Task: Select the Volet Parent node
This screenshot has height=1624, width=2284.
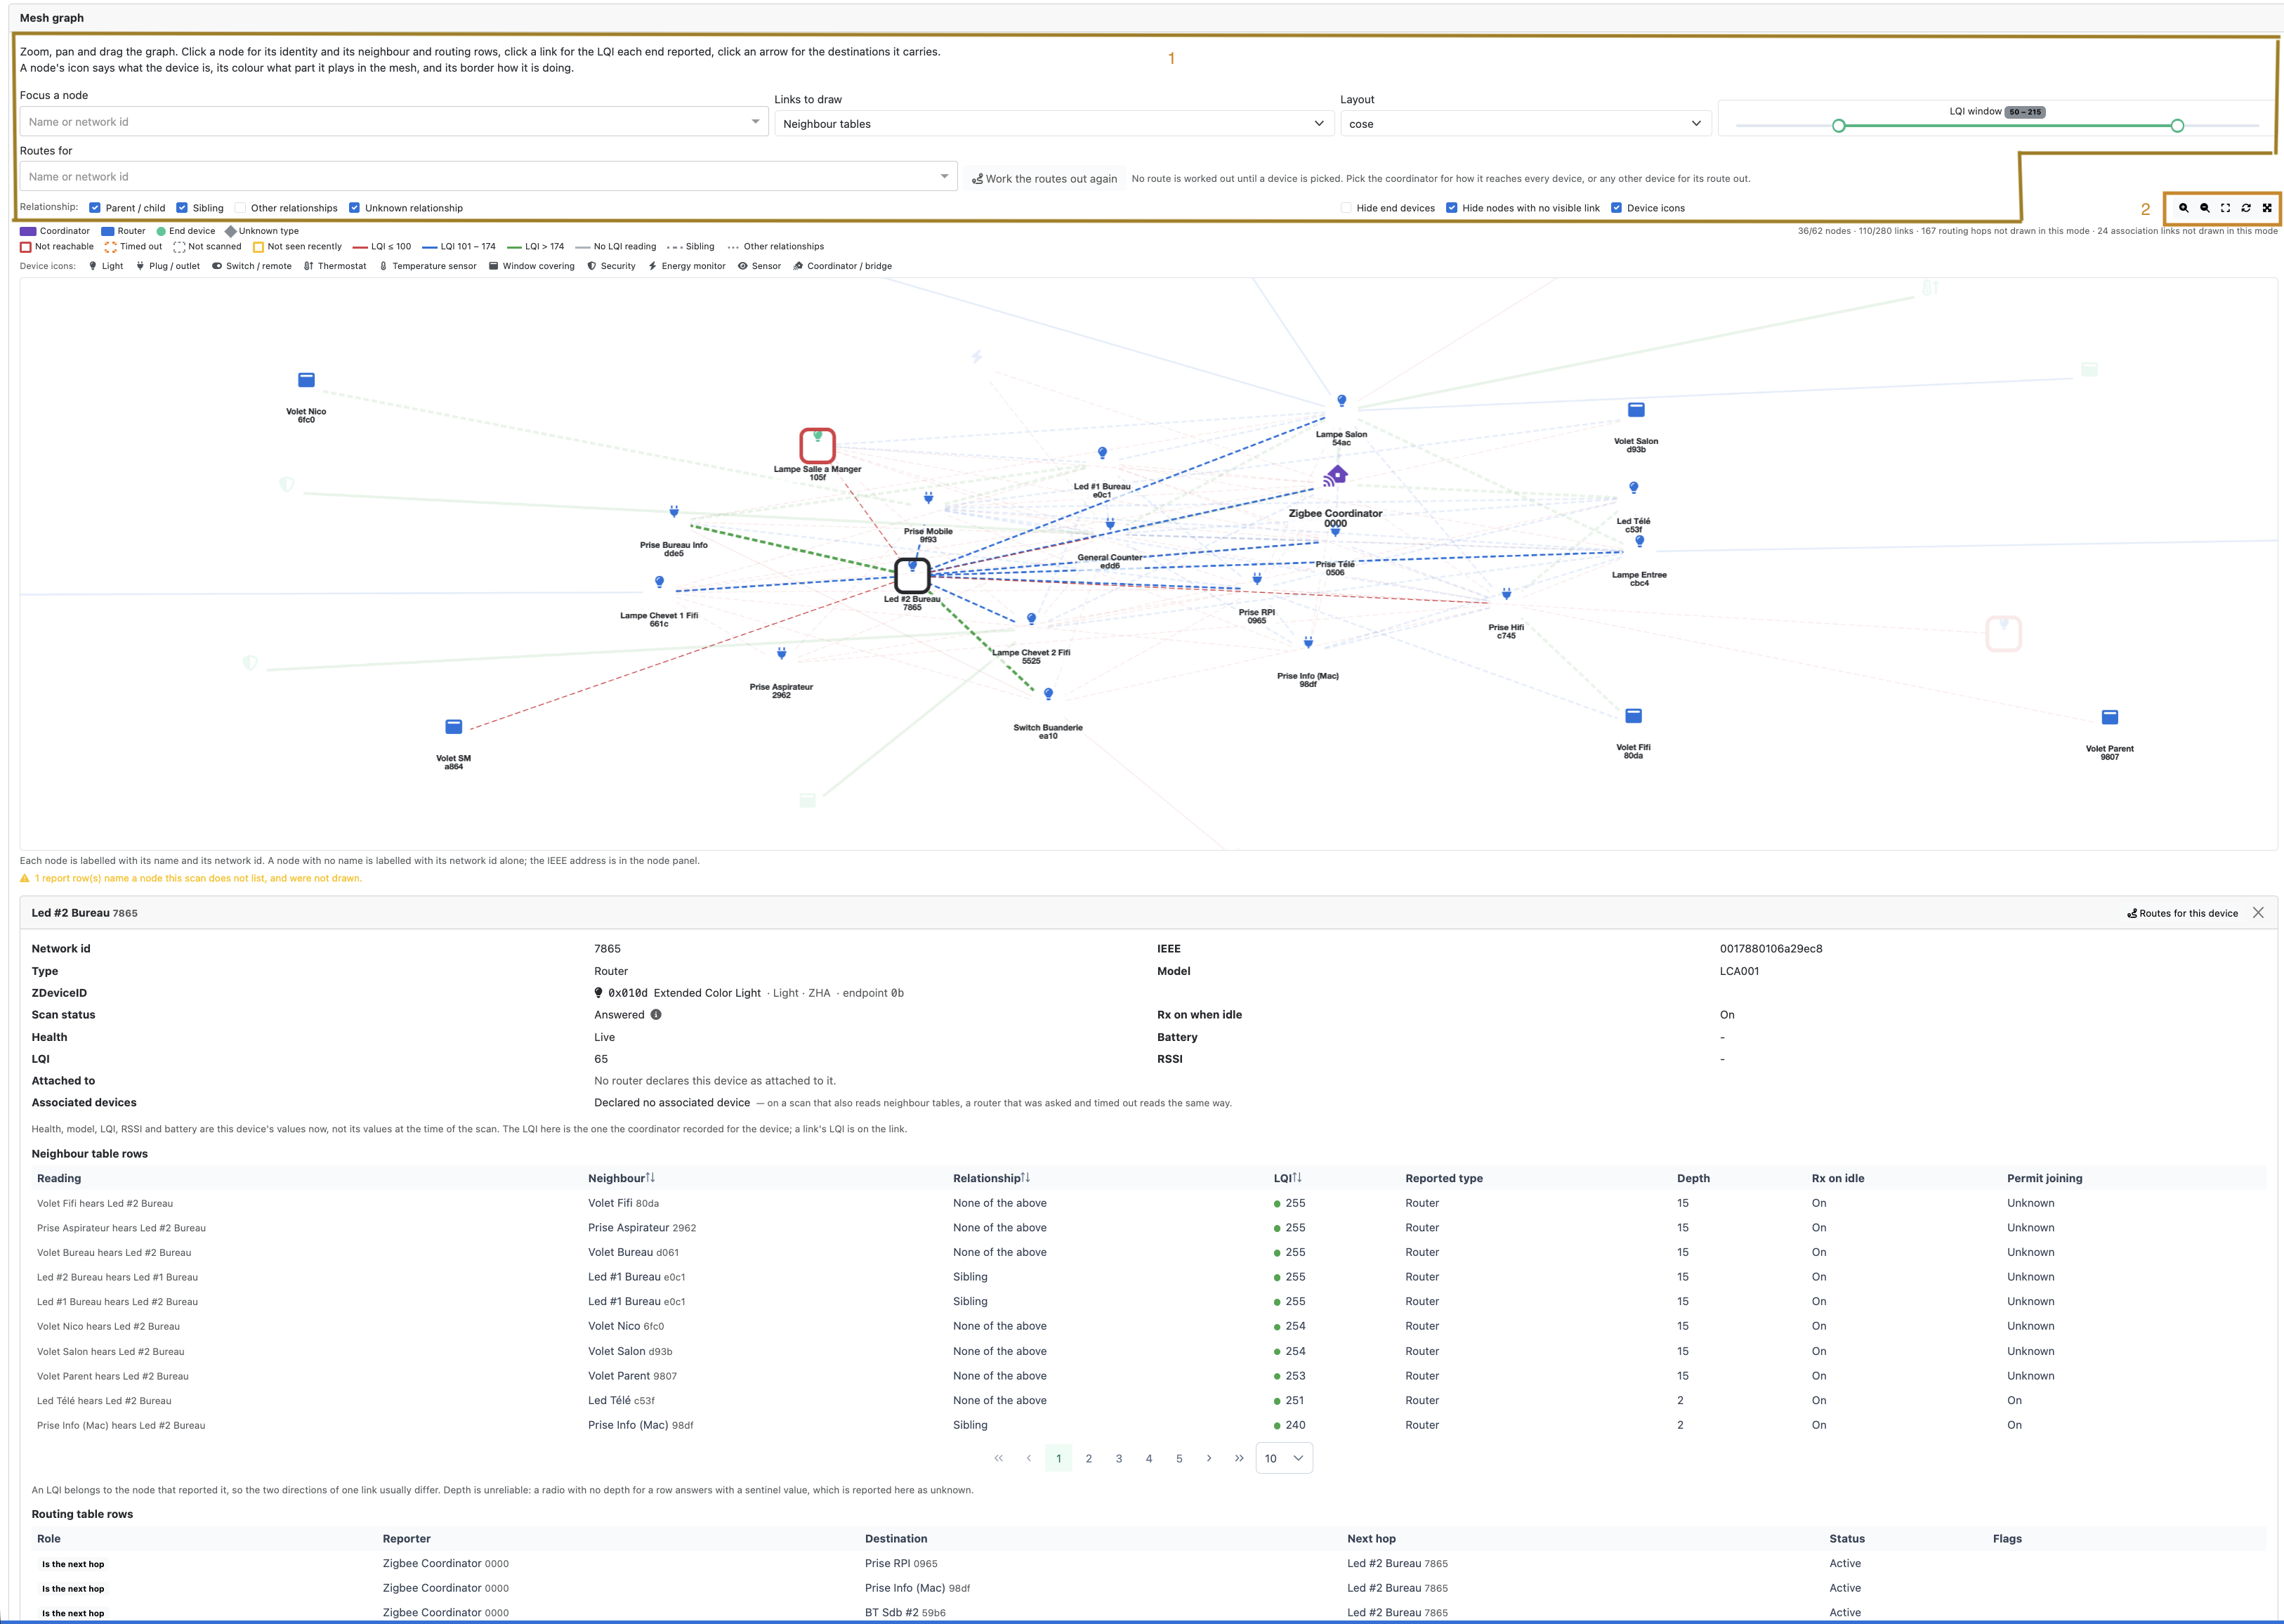Action: [2109, 717]
